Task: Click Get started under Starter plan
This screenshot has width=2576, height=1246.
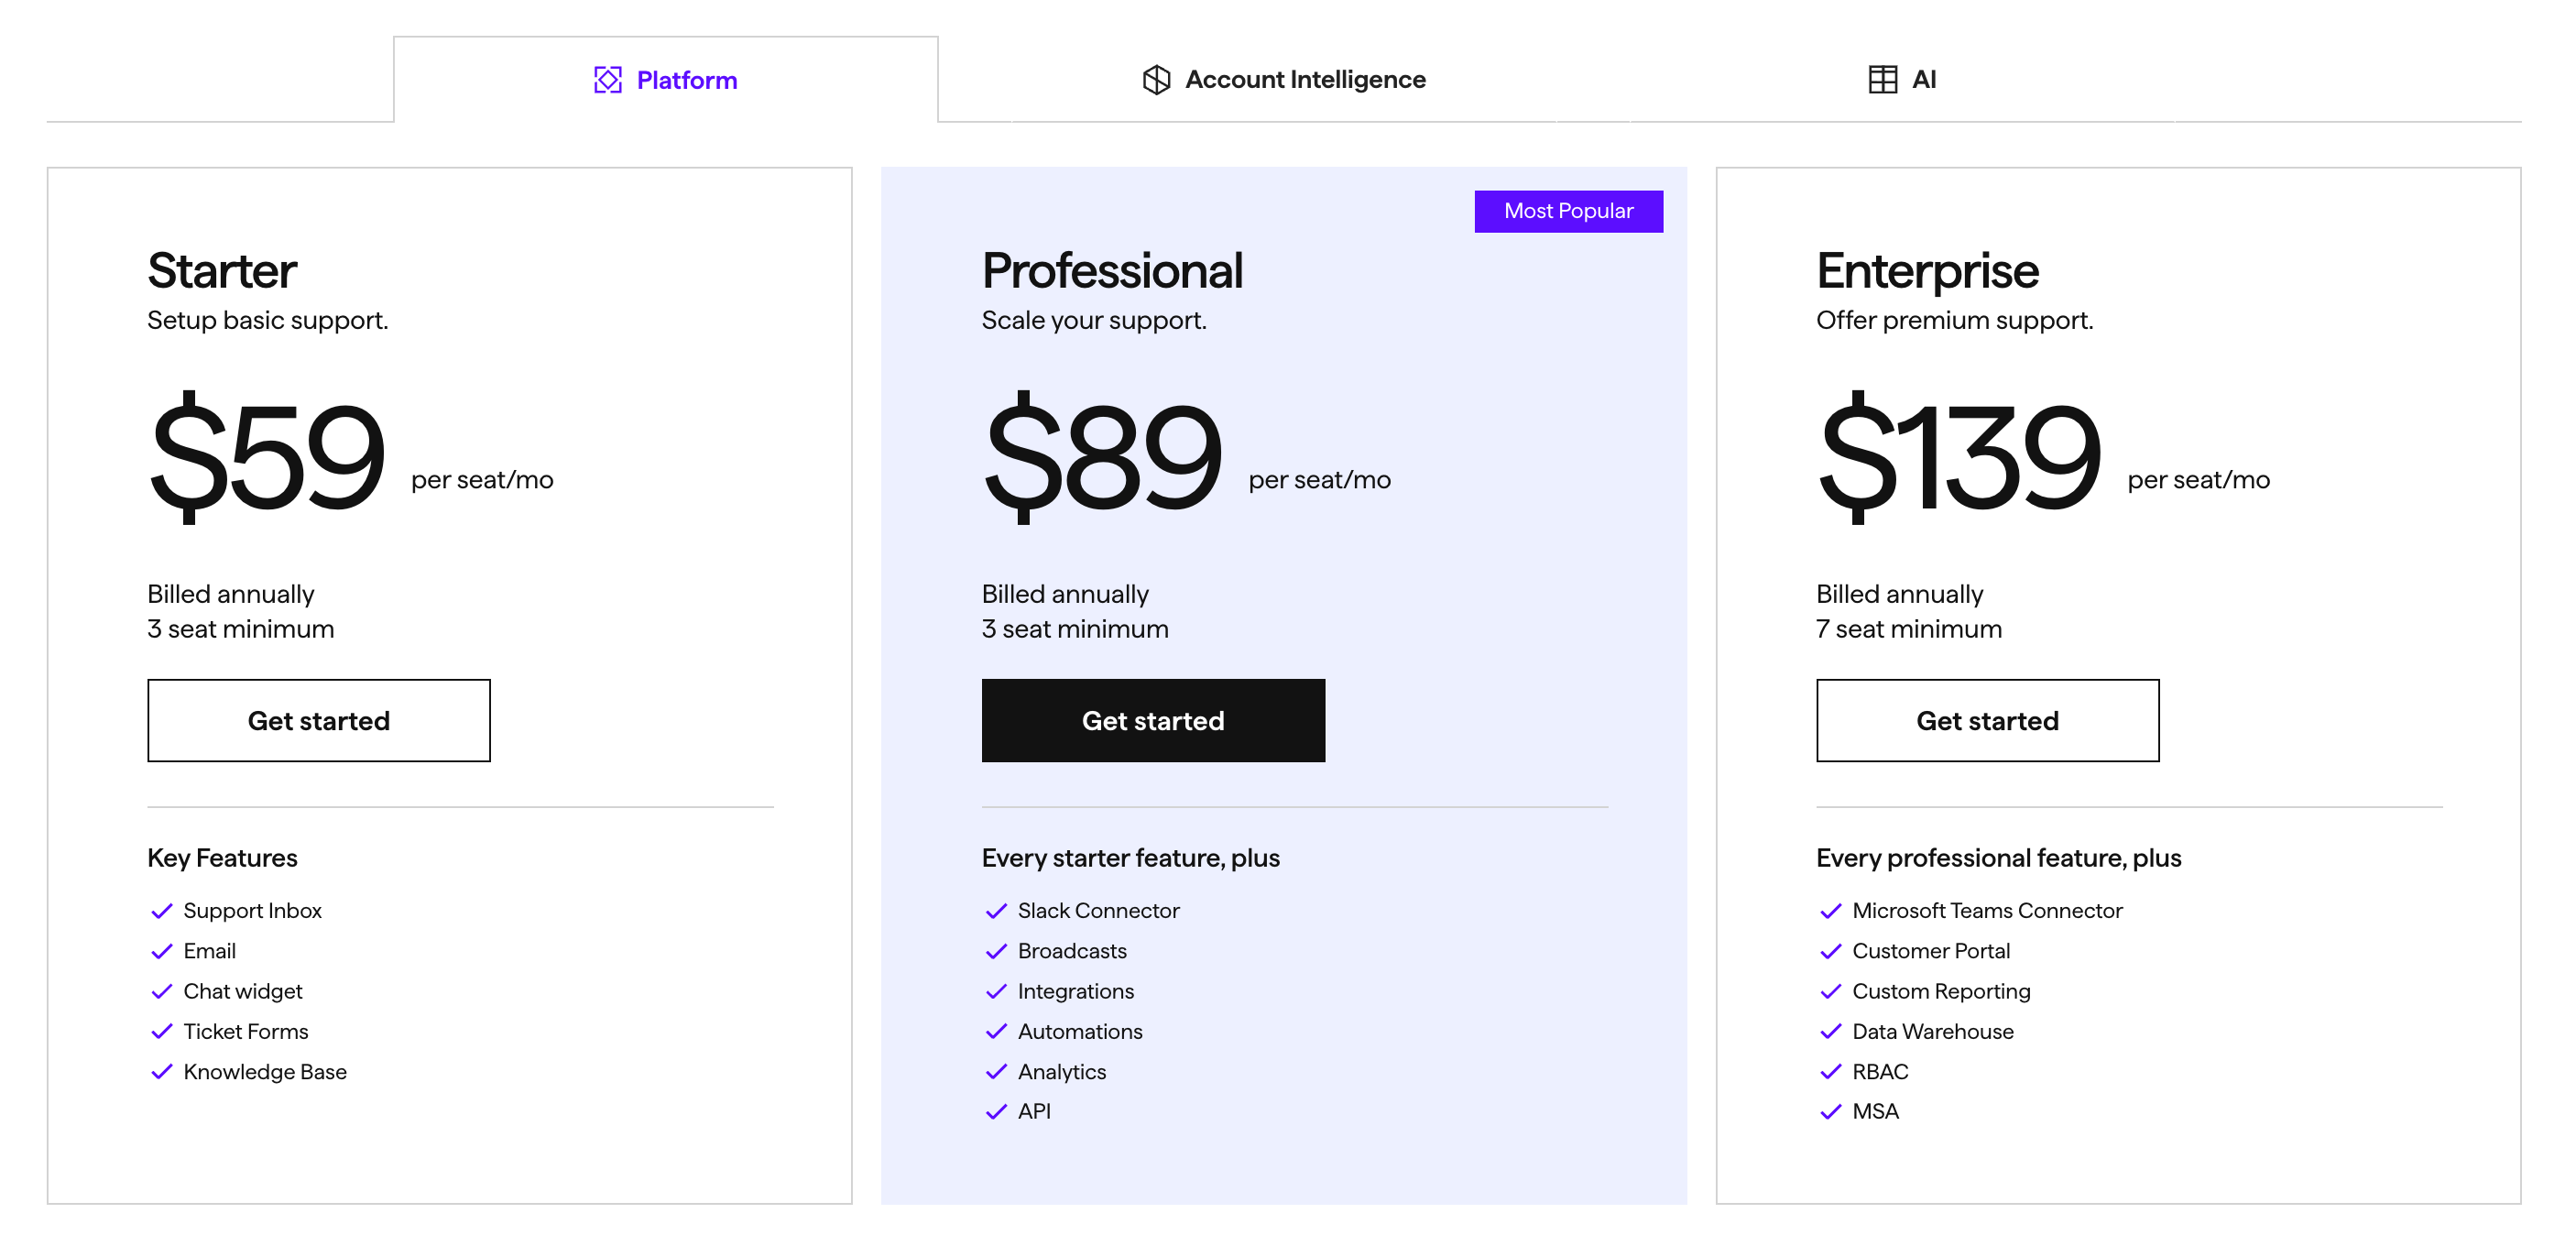Action: tap(318, 720)
